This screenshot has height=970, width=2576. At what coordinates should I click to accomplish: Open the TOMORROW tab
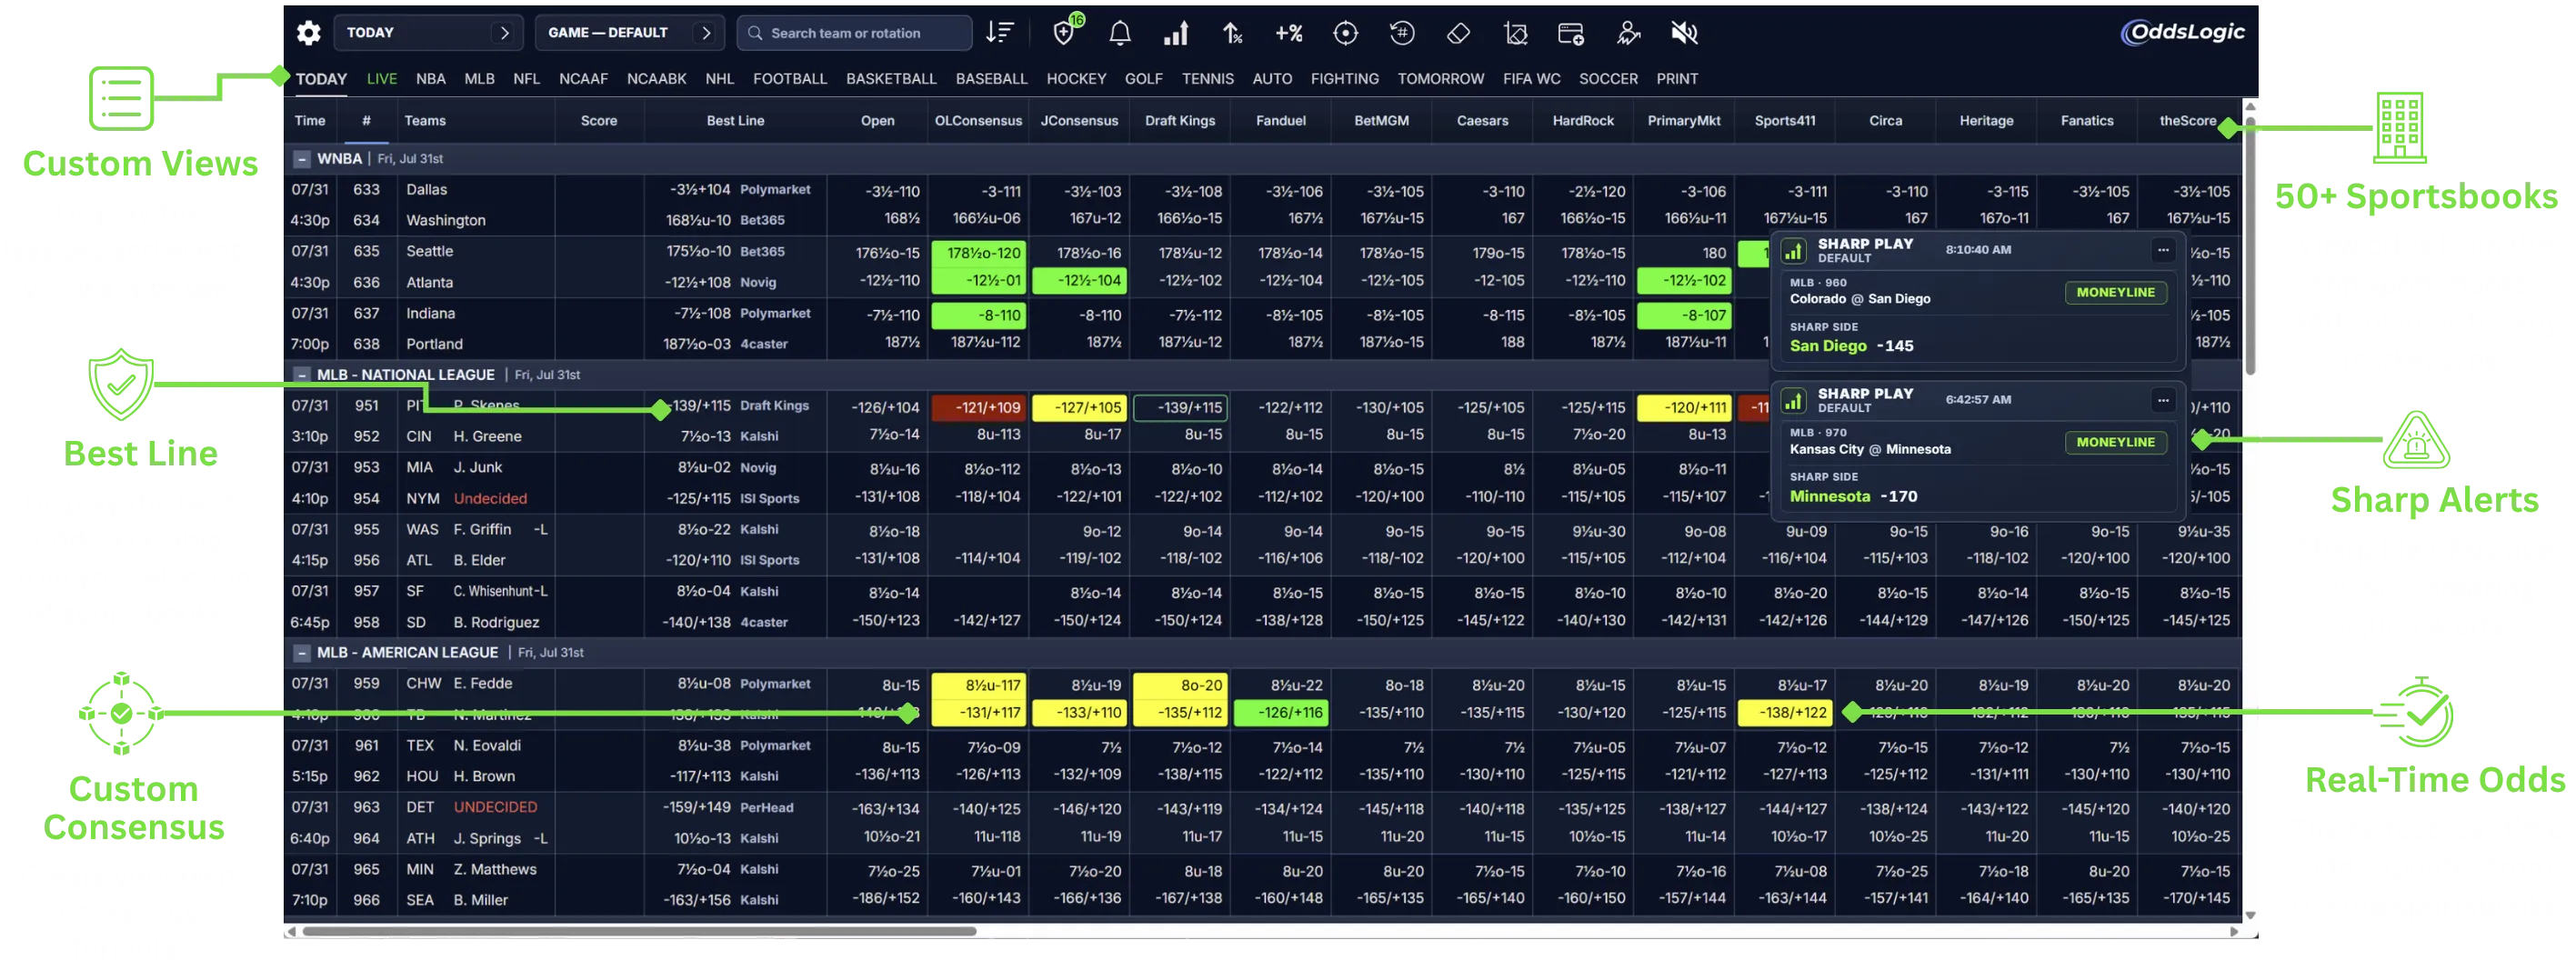1440,79
